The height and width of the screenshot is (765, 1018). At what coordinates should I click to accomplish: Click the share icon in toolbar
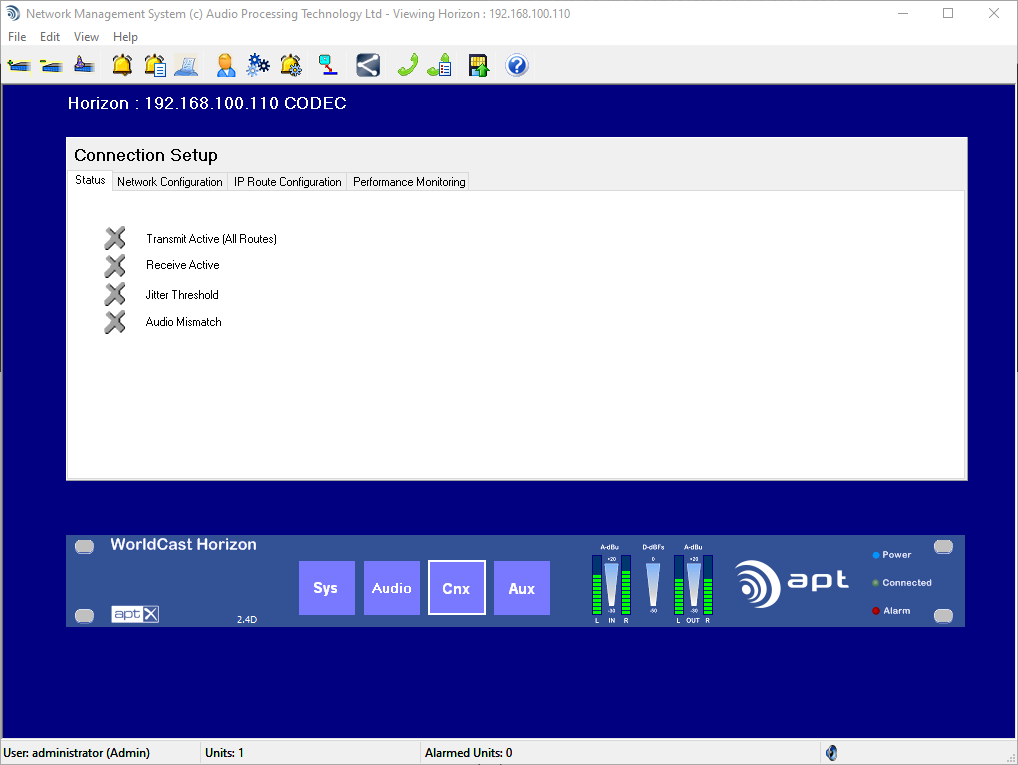[x=368, y=66]
